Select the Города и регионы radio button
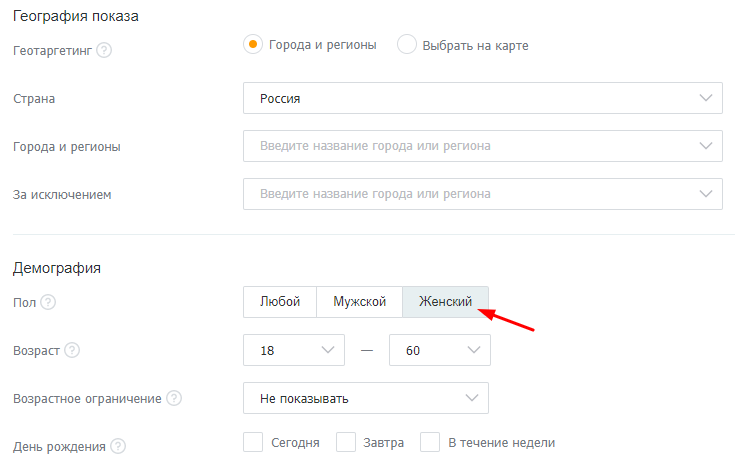The width and height of the screenshot is (735, 466). tap(253, 44)
